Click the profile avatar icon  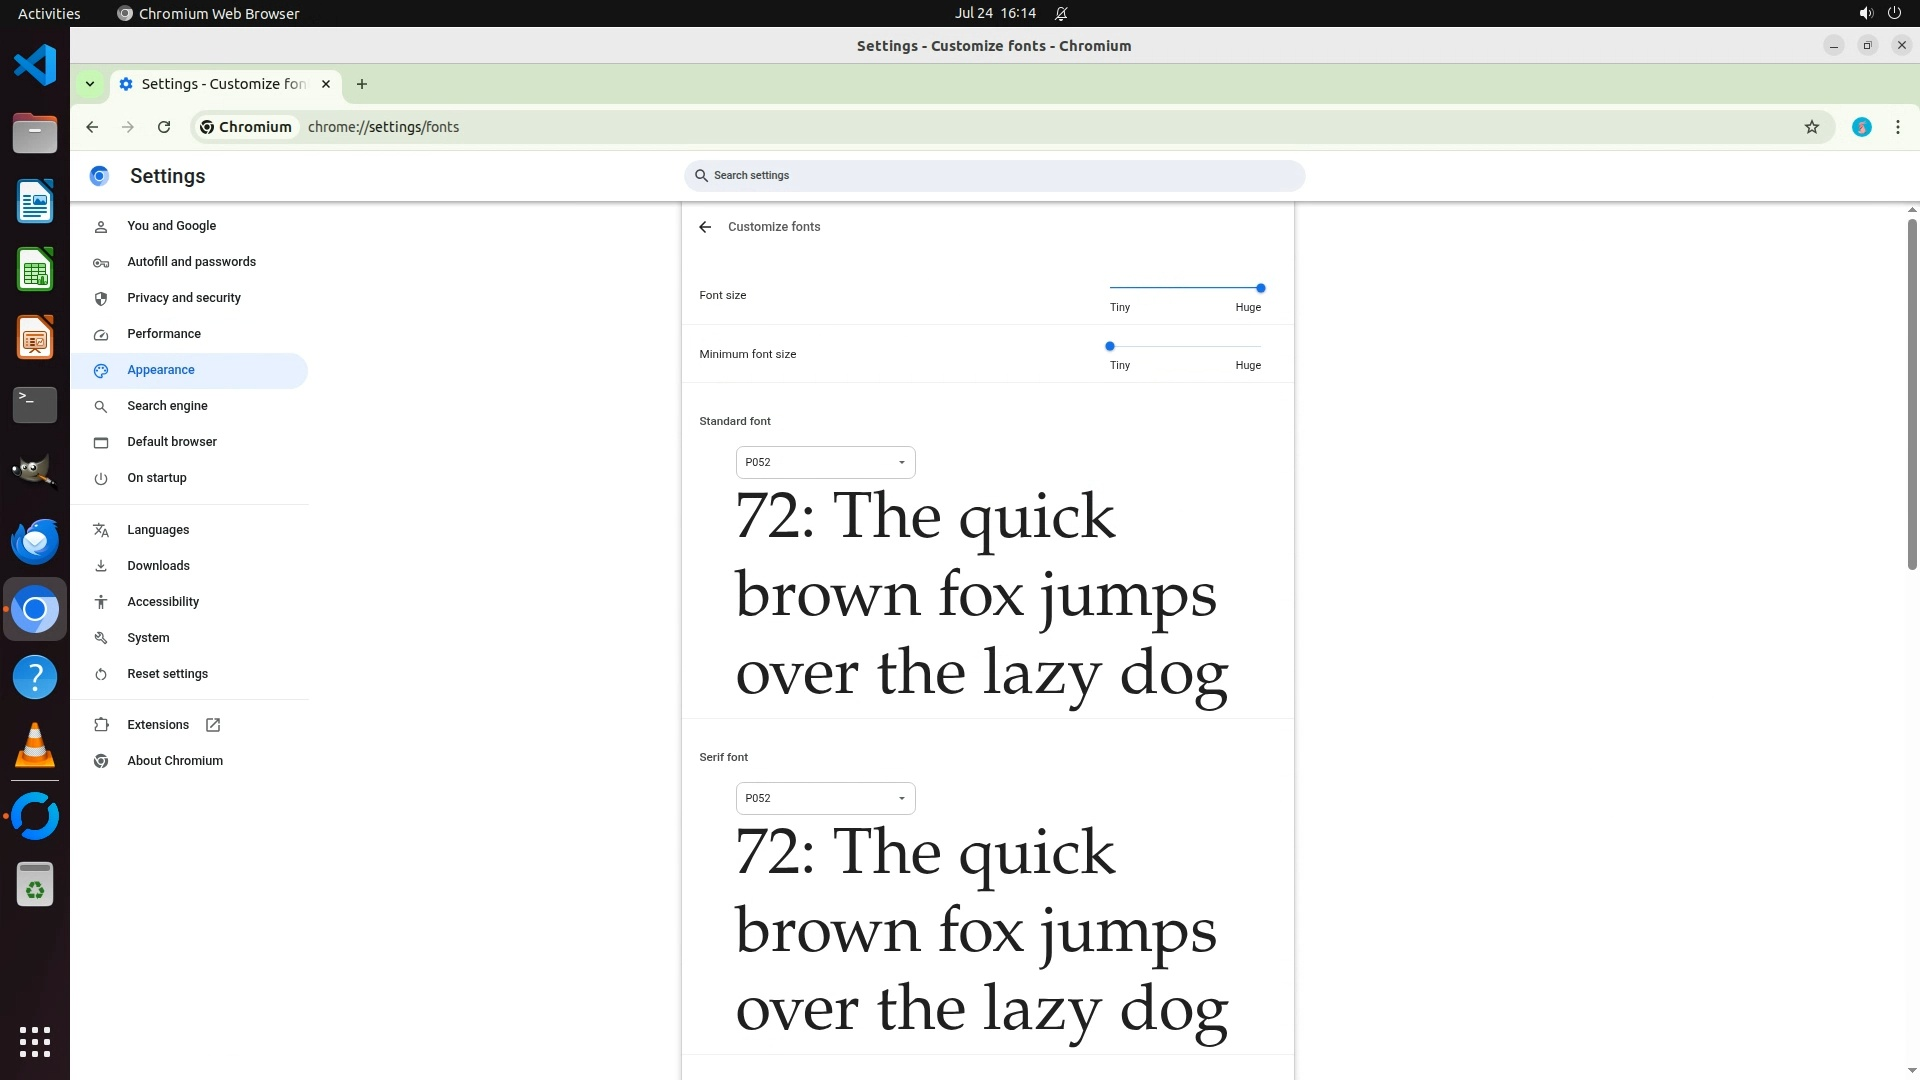[1861, 127]
